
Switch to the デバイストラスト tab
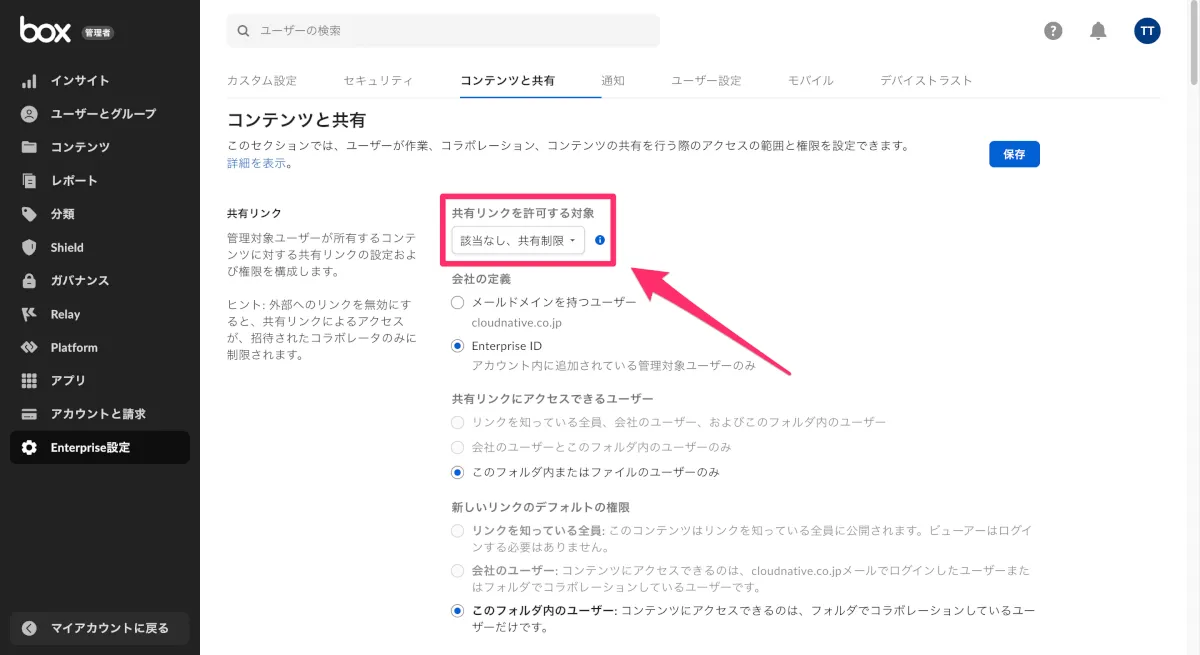[x=926, y=80]
